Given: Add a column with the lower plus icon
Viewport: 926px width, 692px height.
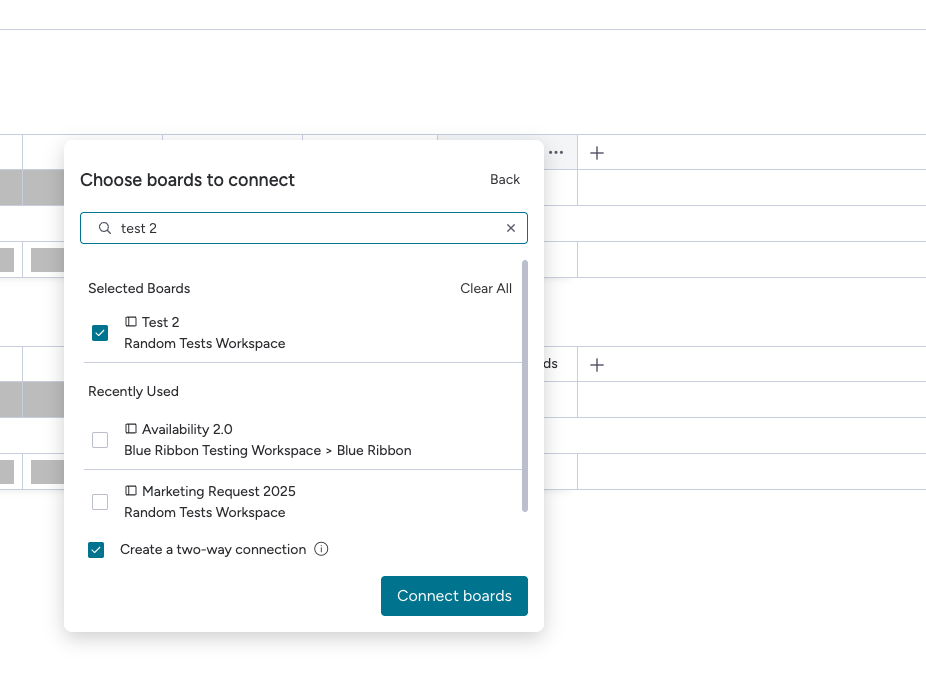Looking at the screenshot, I should (597, 365).
